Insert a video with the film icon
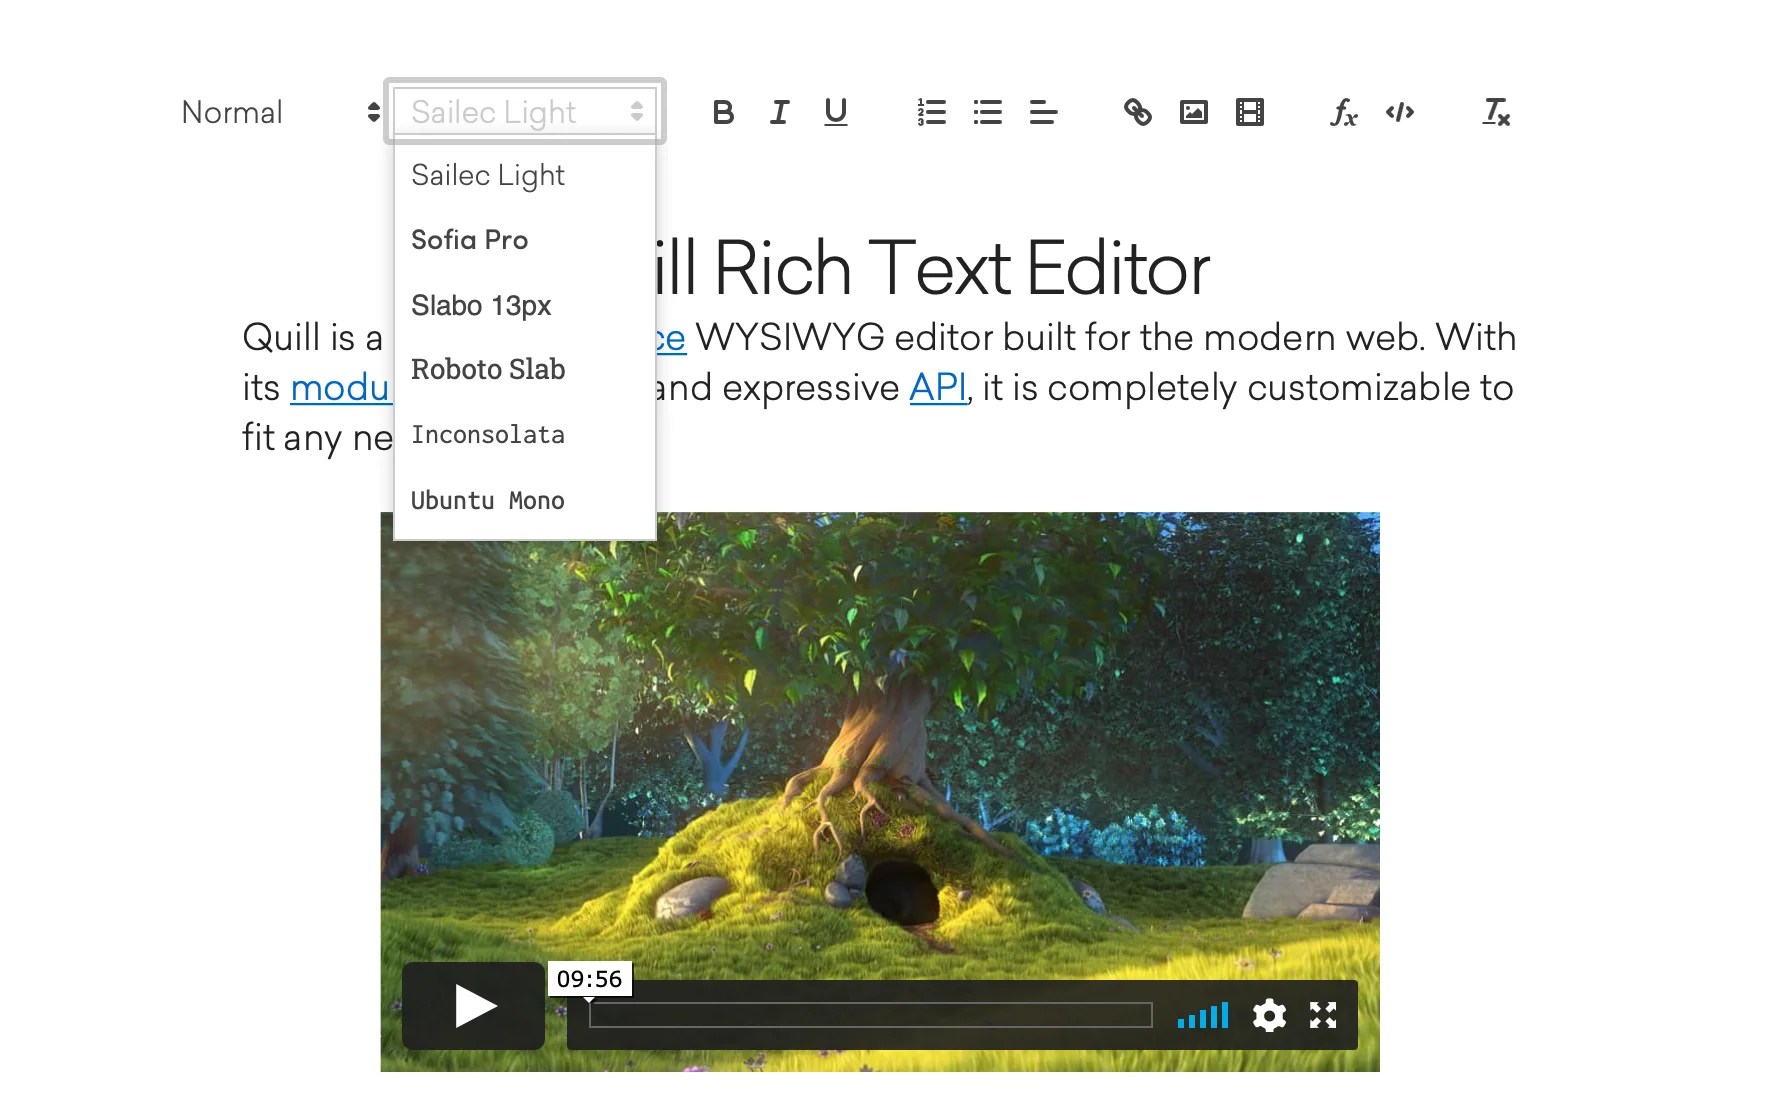The height and width of the screenshot is (1112, 1786). click(x=1250, y=112)
